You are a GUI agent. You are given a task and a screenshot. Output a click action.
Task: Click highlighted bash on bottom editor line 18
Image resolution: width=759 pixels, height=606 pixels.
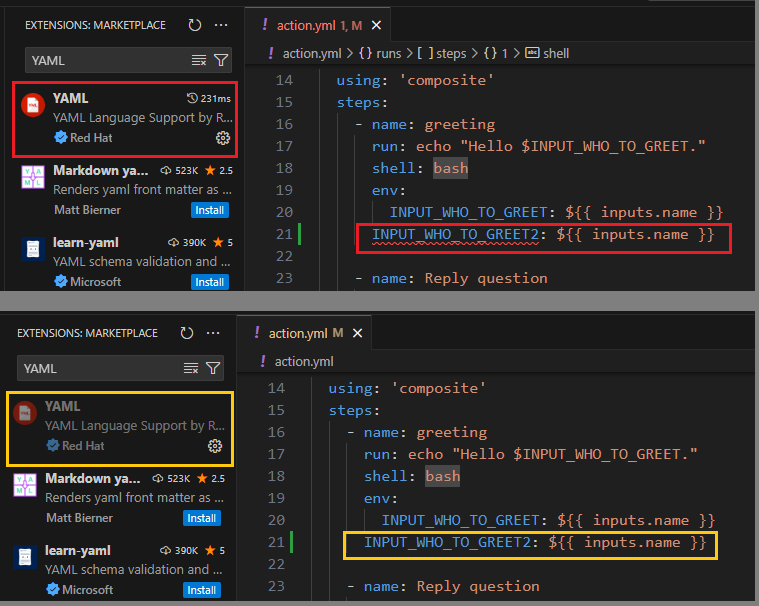click(443, 476)
